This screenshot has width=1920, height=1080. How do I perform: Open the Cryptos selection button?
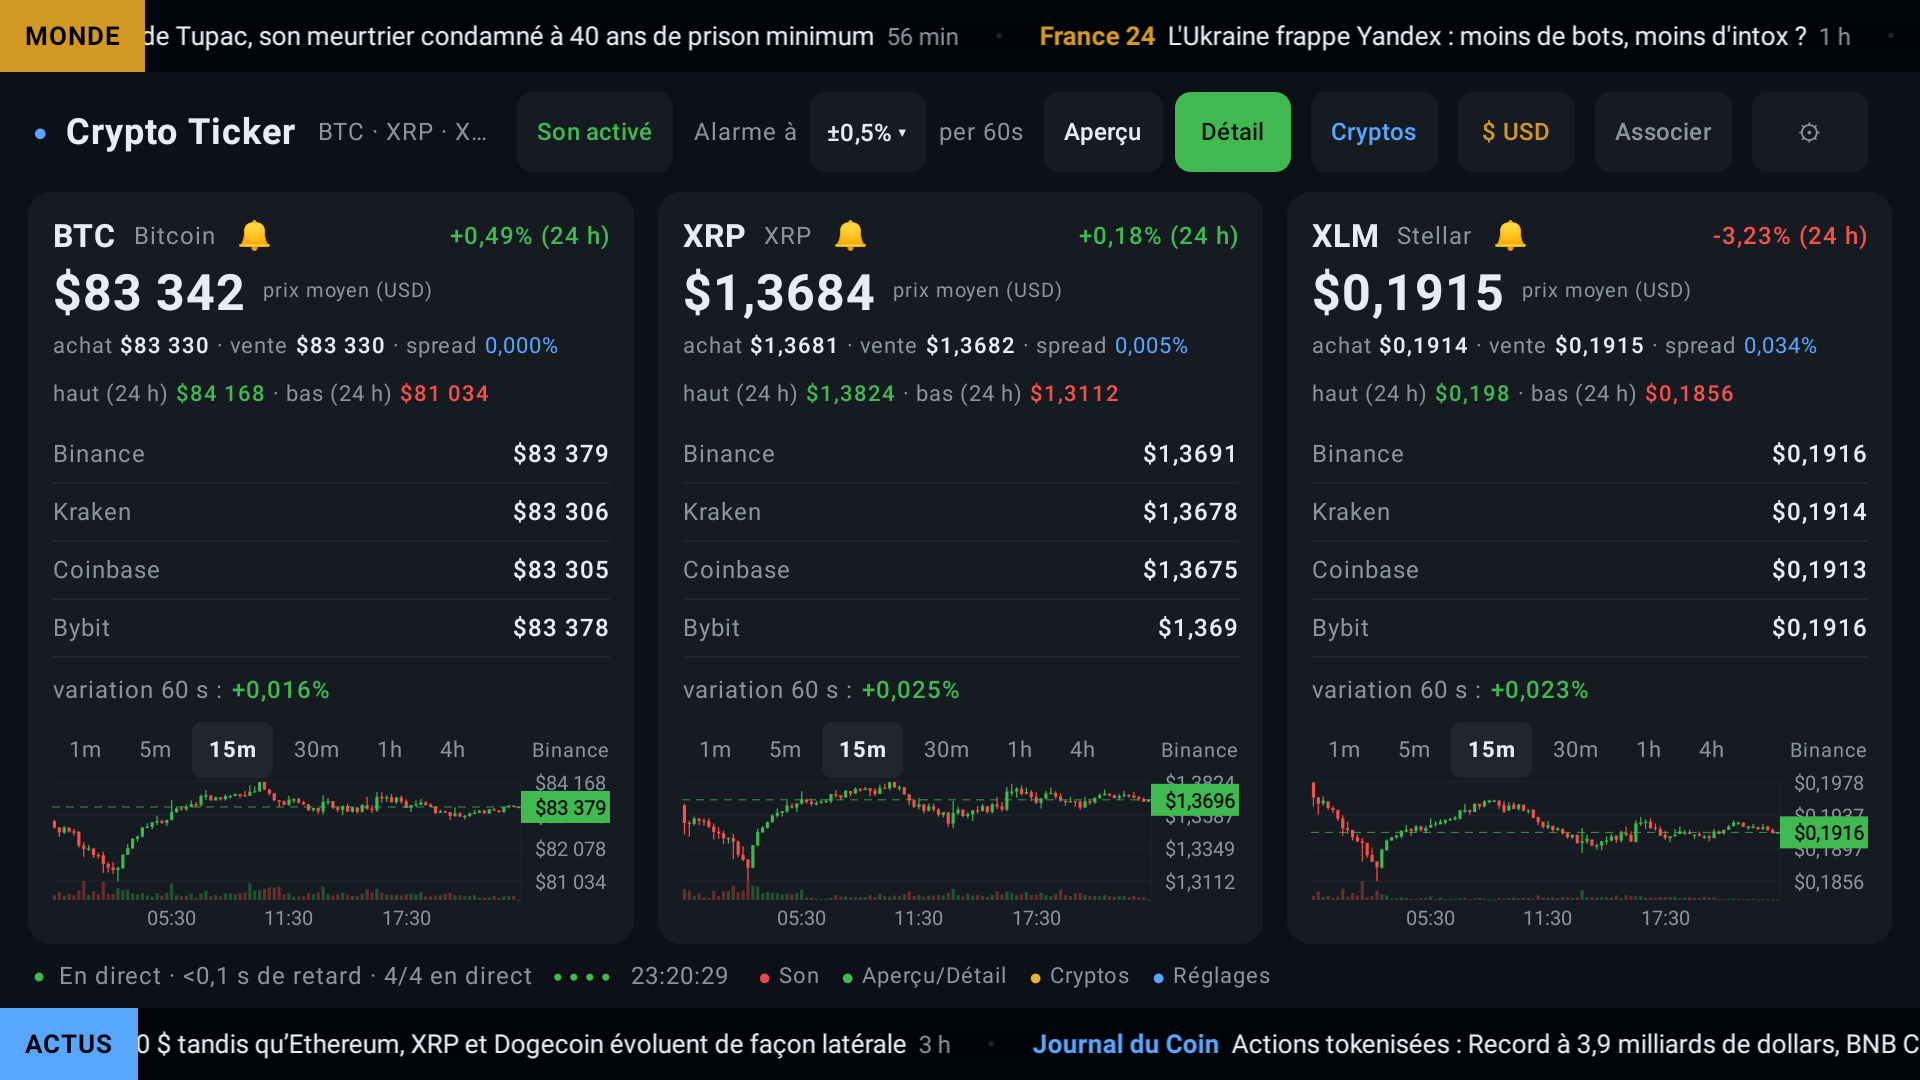coord(1373,132)
